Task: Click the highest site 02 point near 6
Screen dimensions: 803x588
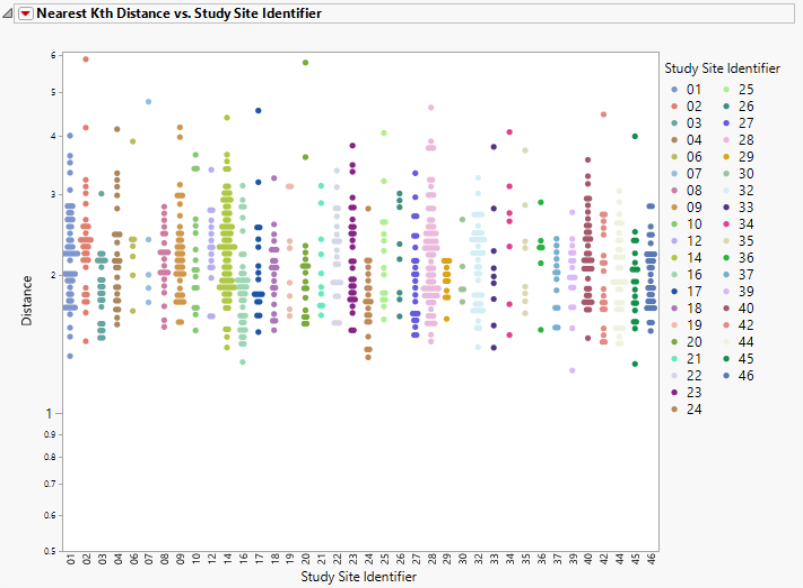Action: (x=86, y=59)
